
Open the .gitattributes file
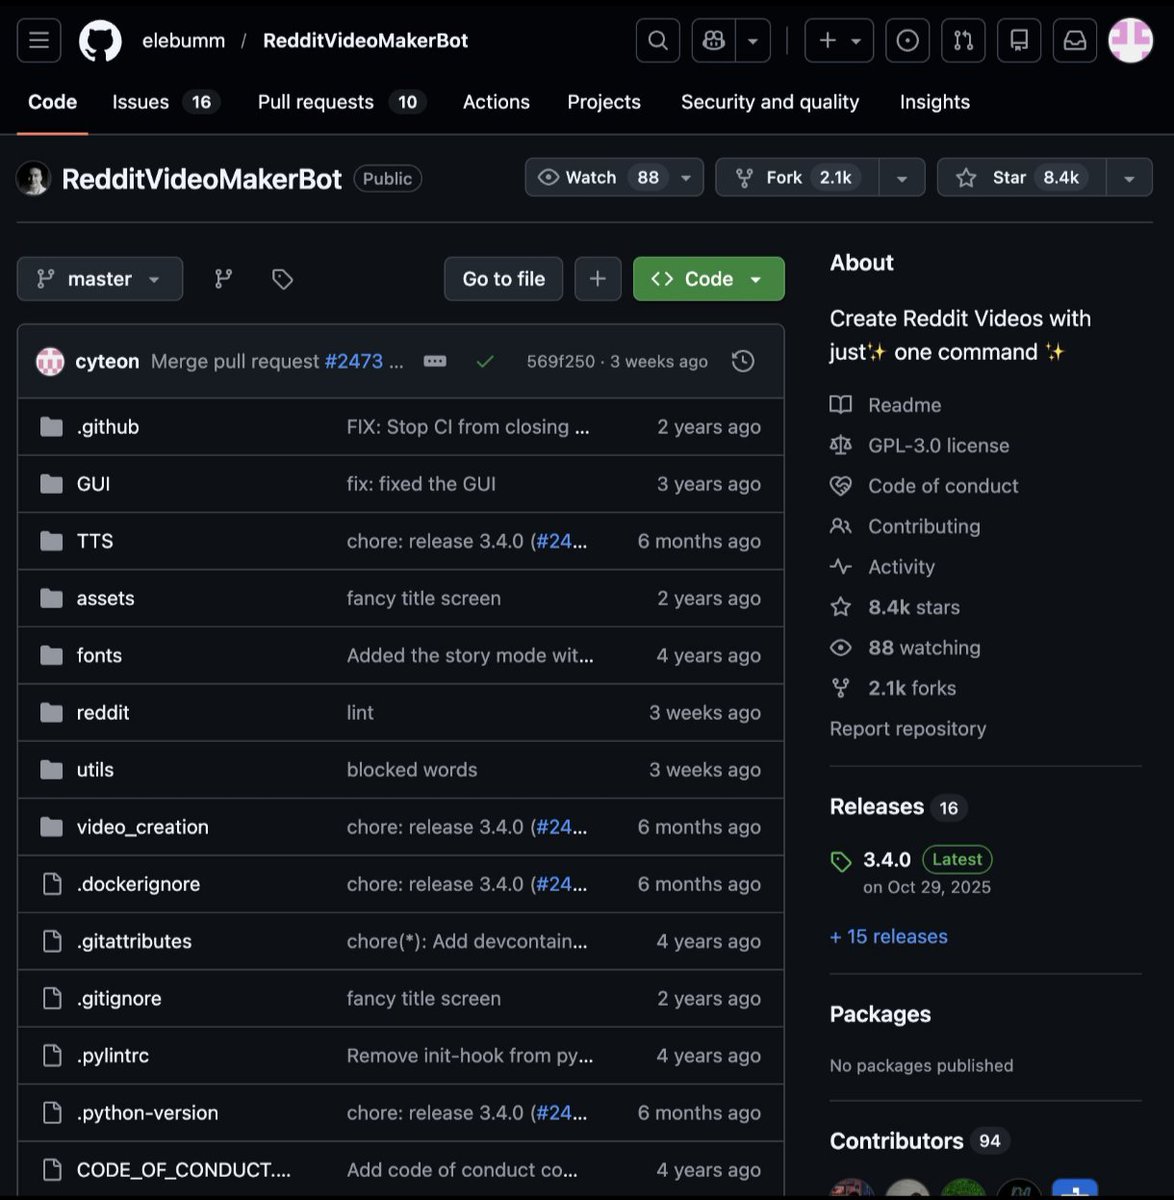(134, 941)
